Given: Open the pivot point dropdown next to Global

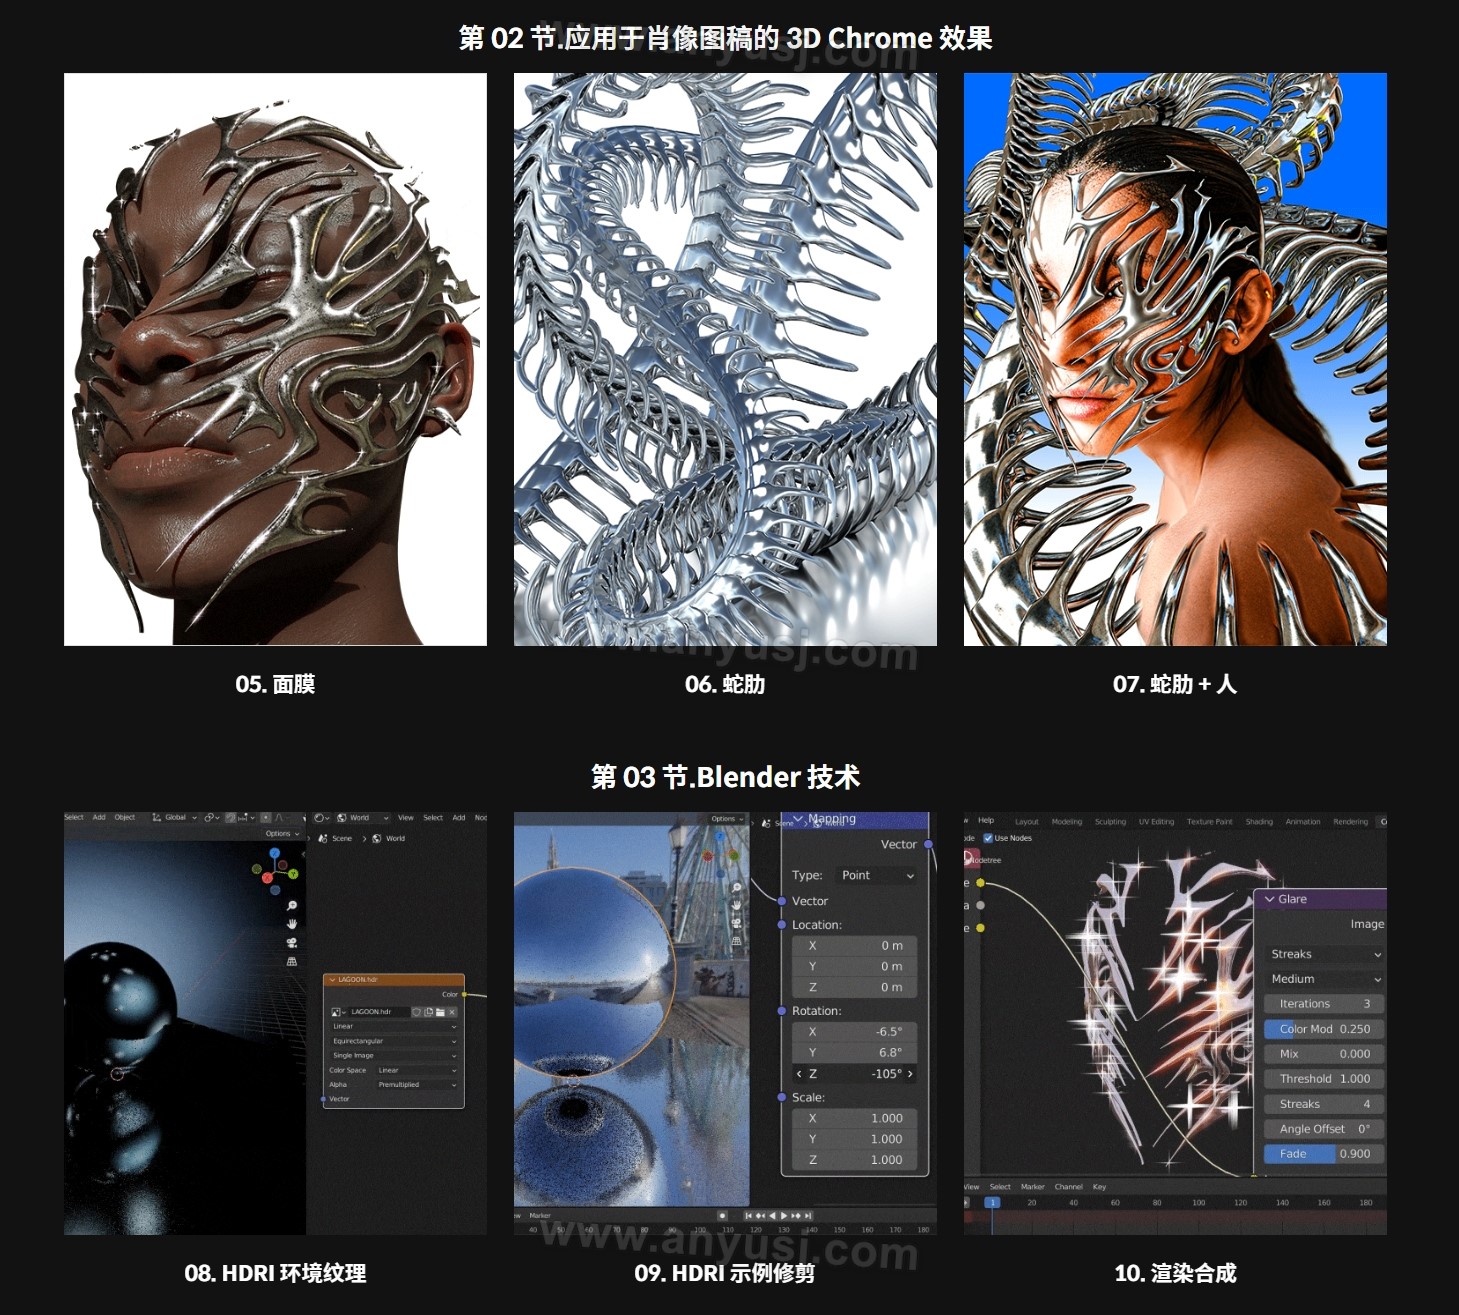Looking at the screenshot, I should click(x=212, y=817).
